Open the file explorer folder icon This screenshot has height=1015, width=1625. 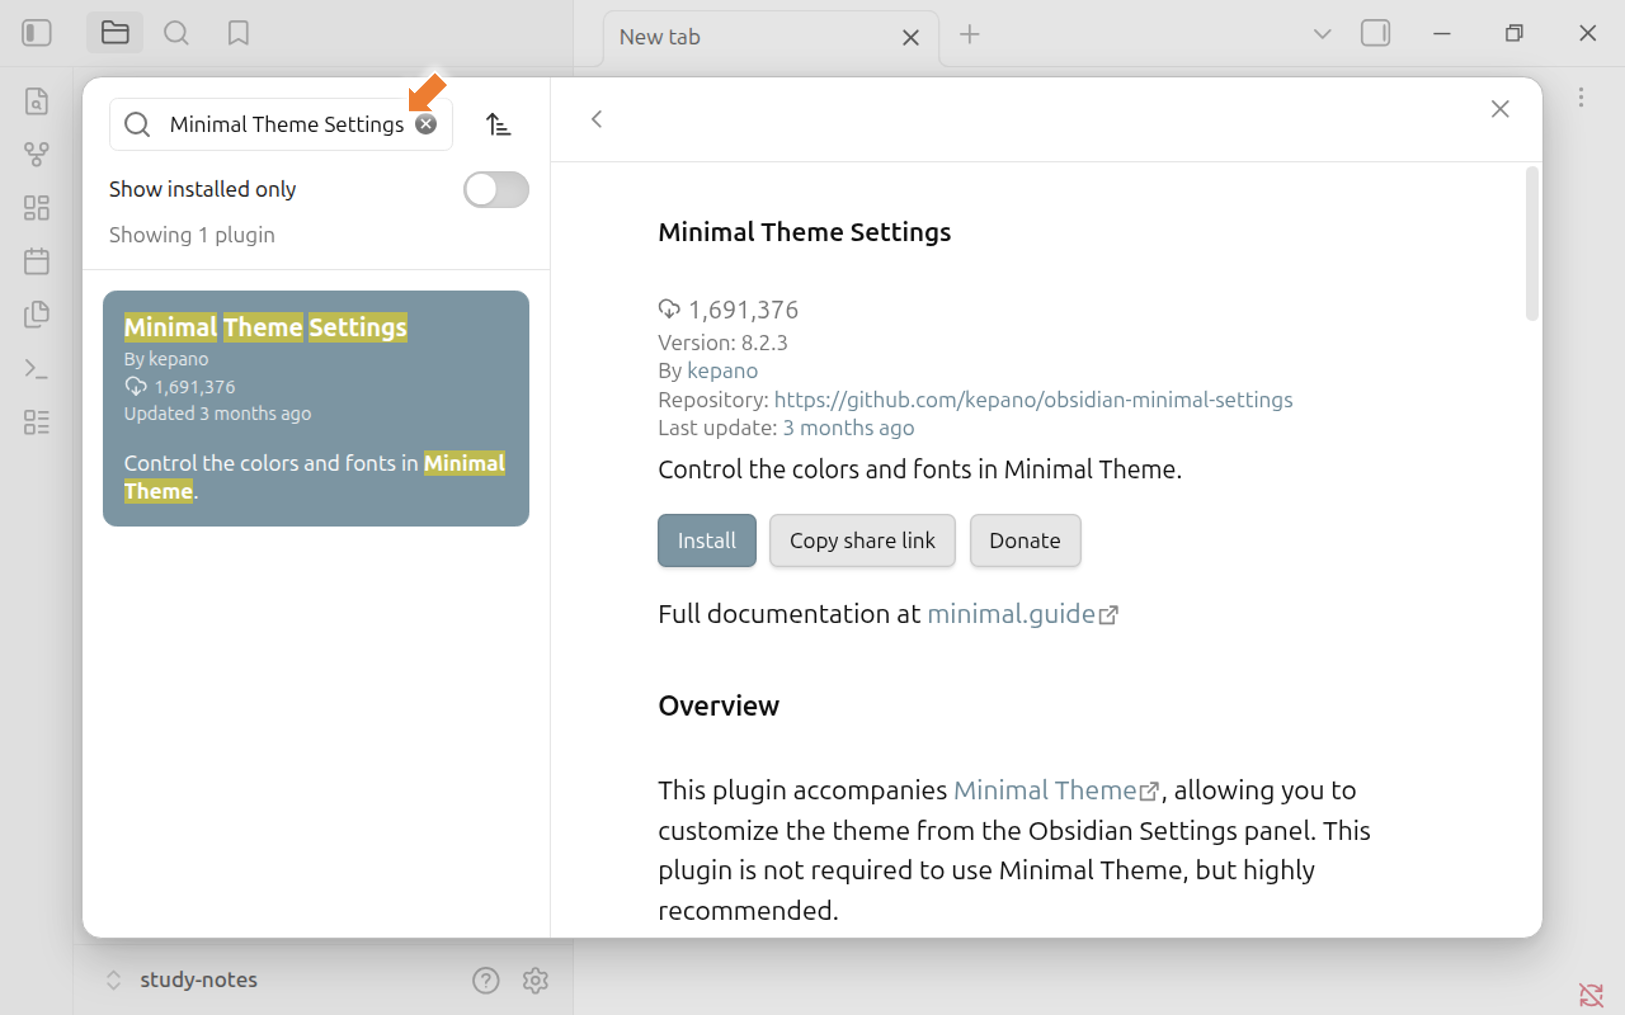pyautogui.click(x=115, y=33)
